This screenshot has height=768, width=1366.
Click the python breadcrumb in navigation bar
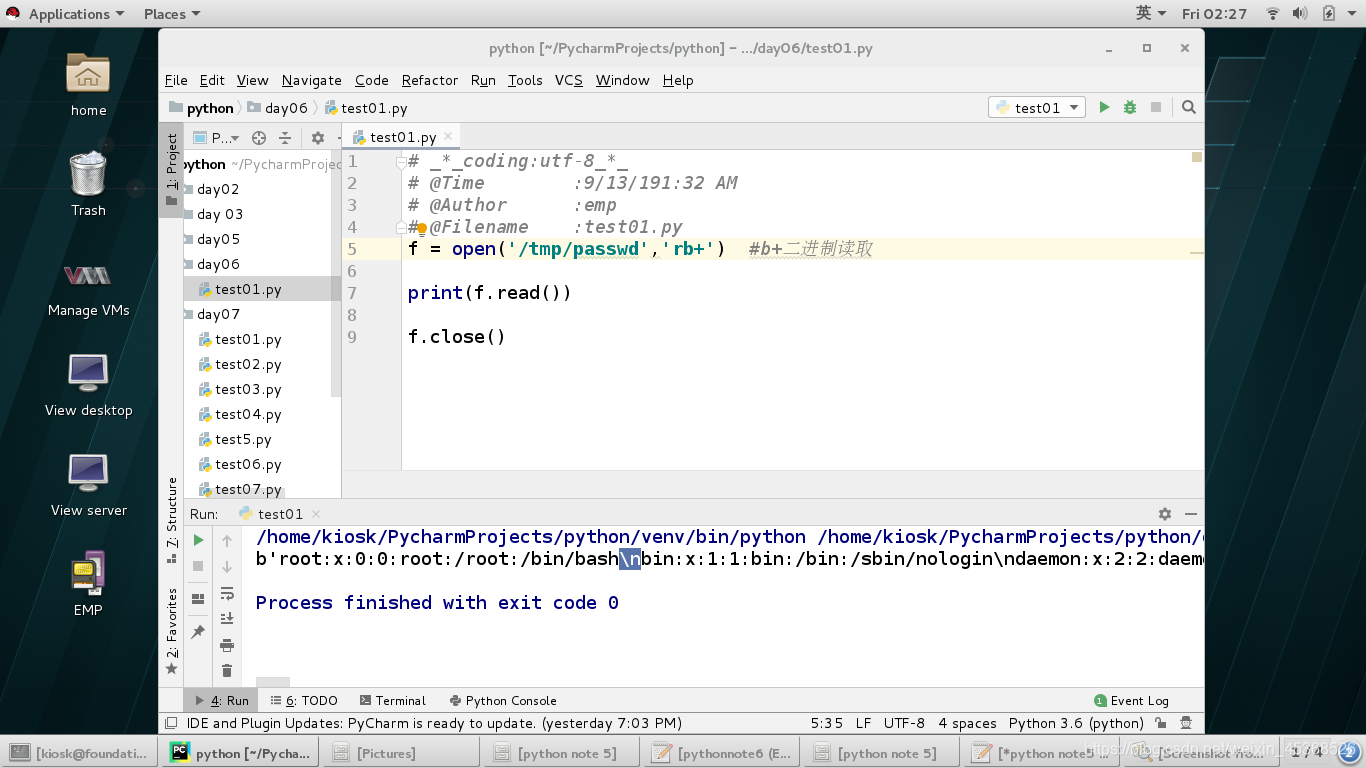pos(202,108)
